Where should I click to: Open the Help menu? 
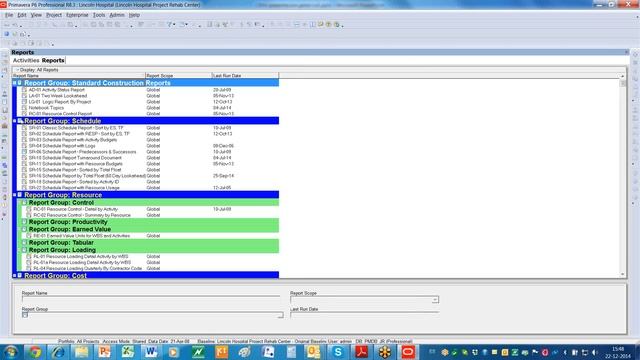134,15
